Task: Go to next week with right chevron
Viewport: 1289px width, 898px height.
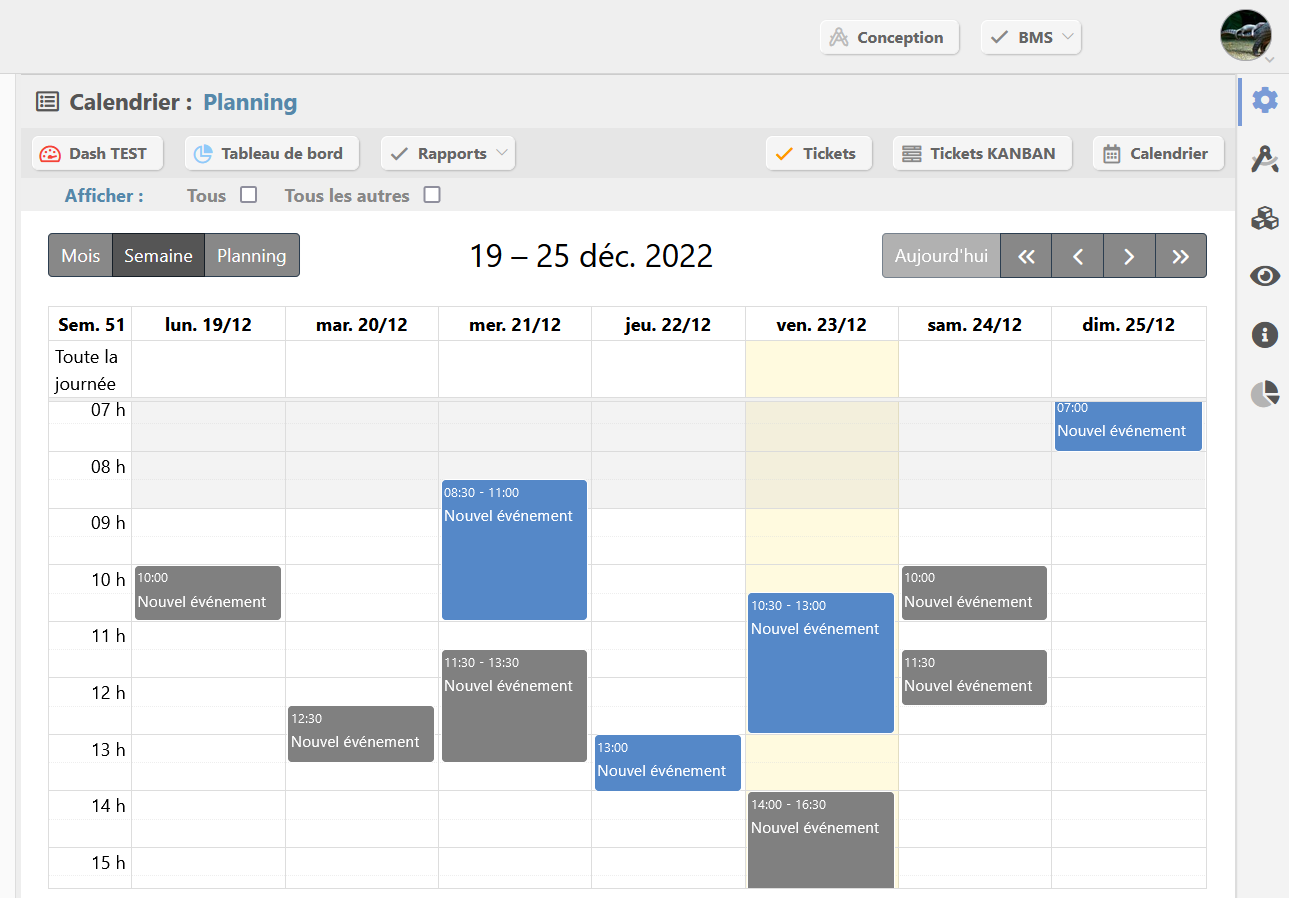Action: 1129,256
